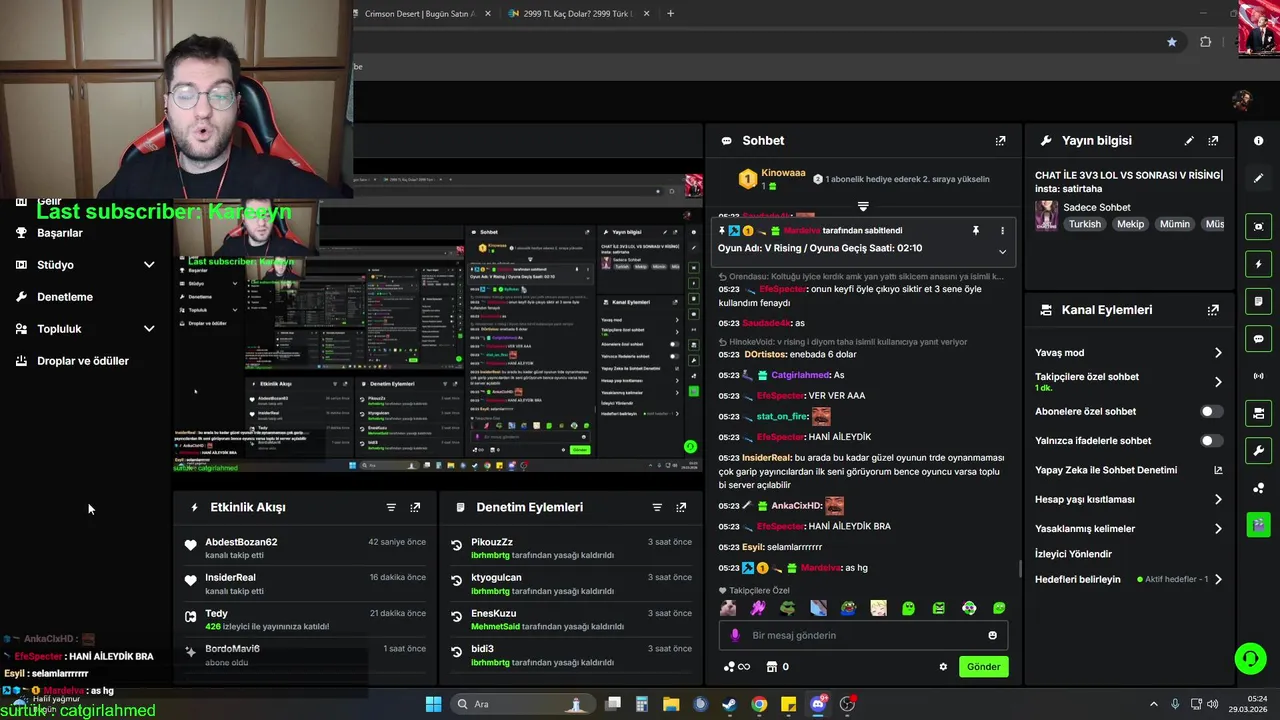Open a new browser tab

(x=670, y=14)
